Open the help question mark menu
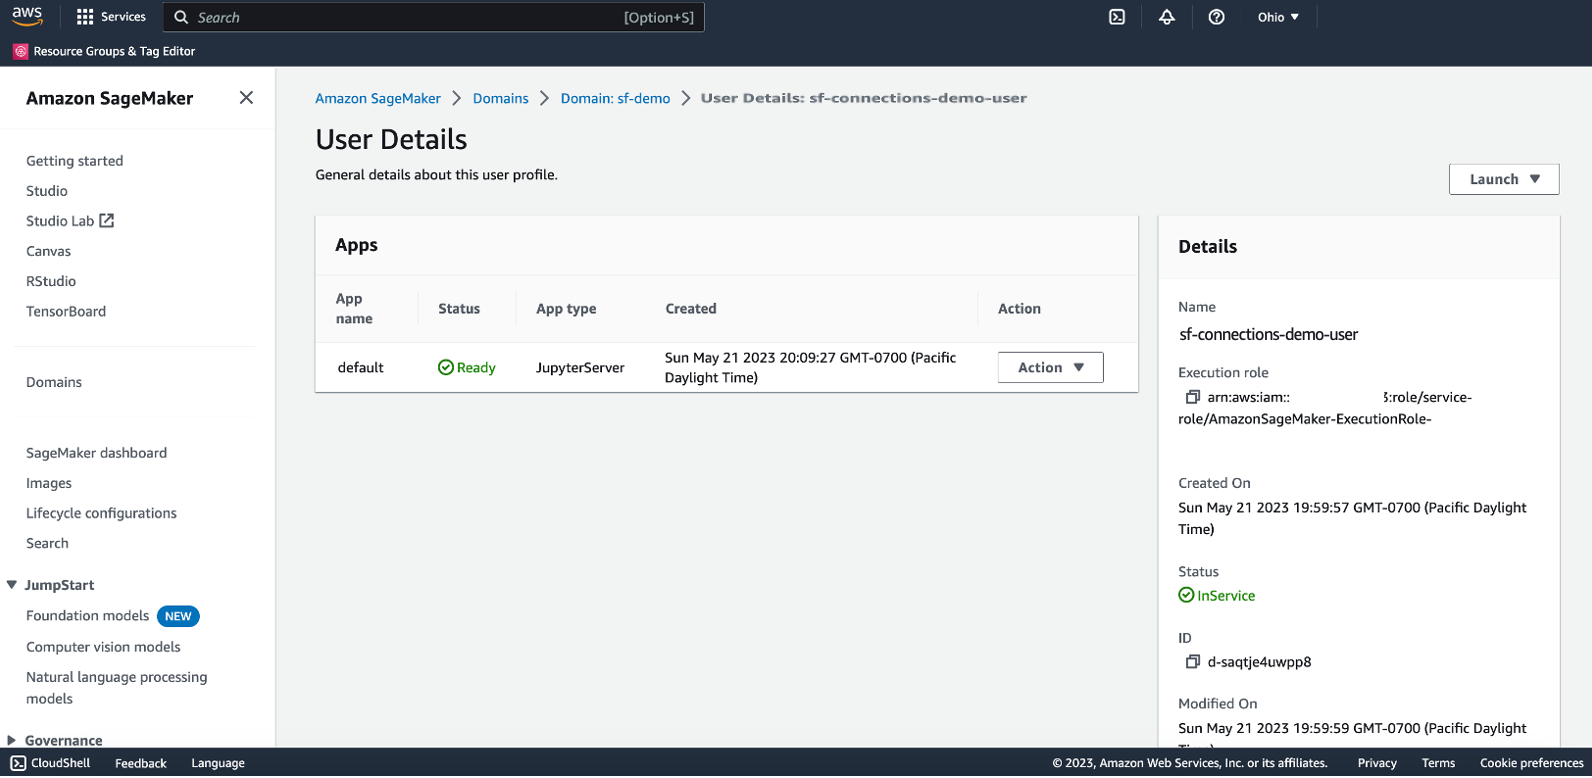 1217,17
